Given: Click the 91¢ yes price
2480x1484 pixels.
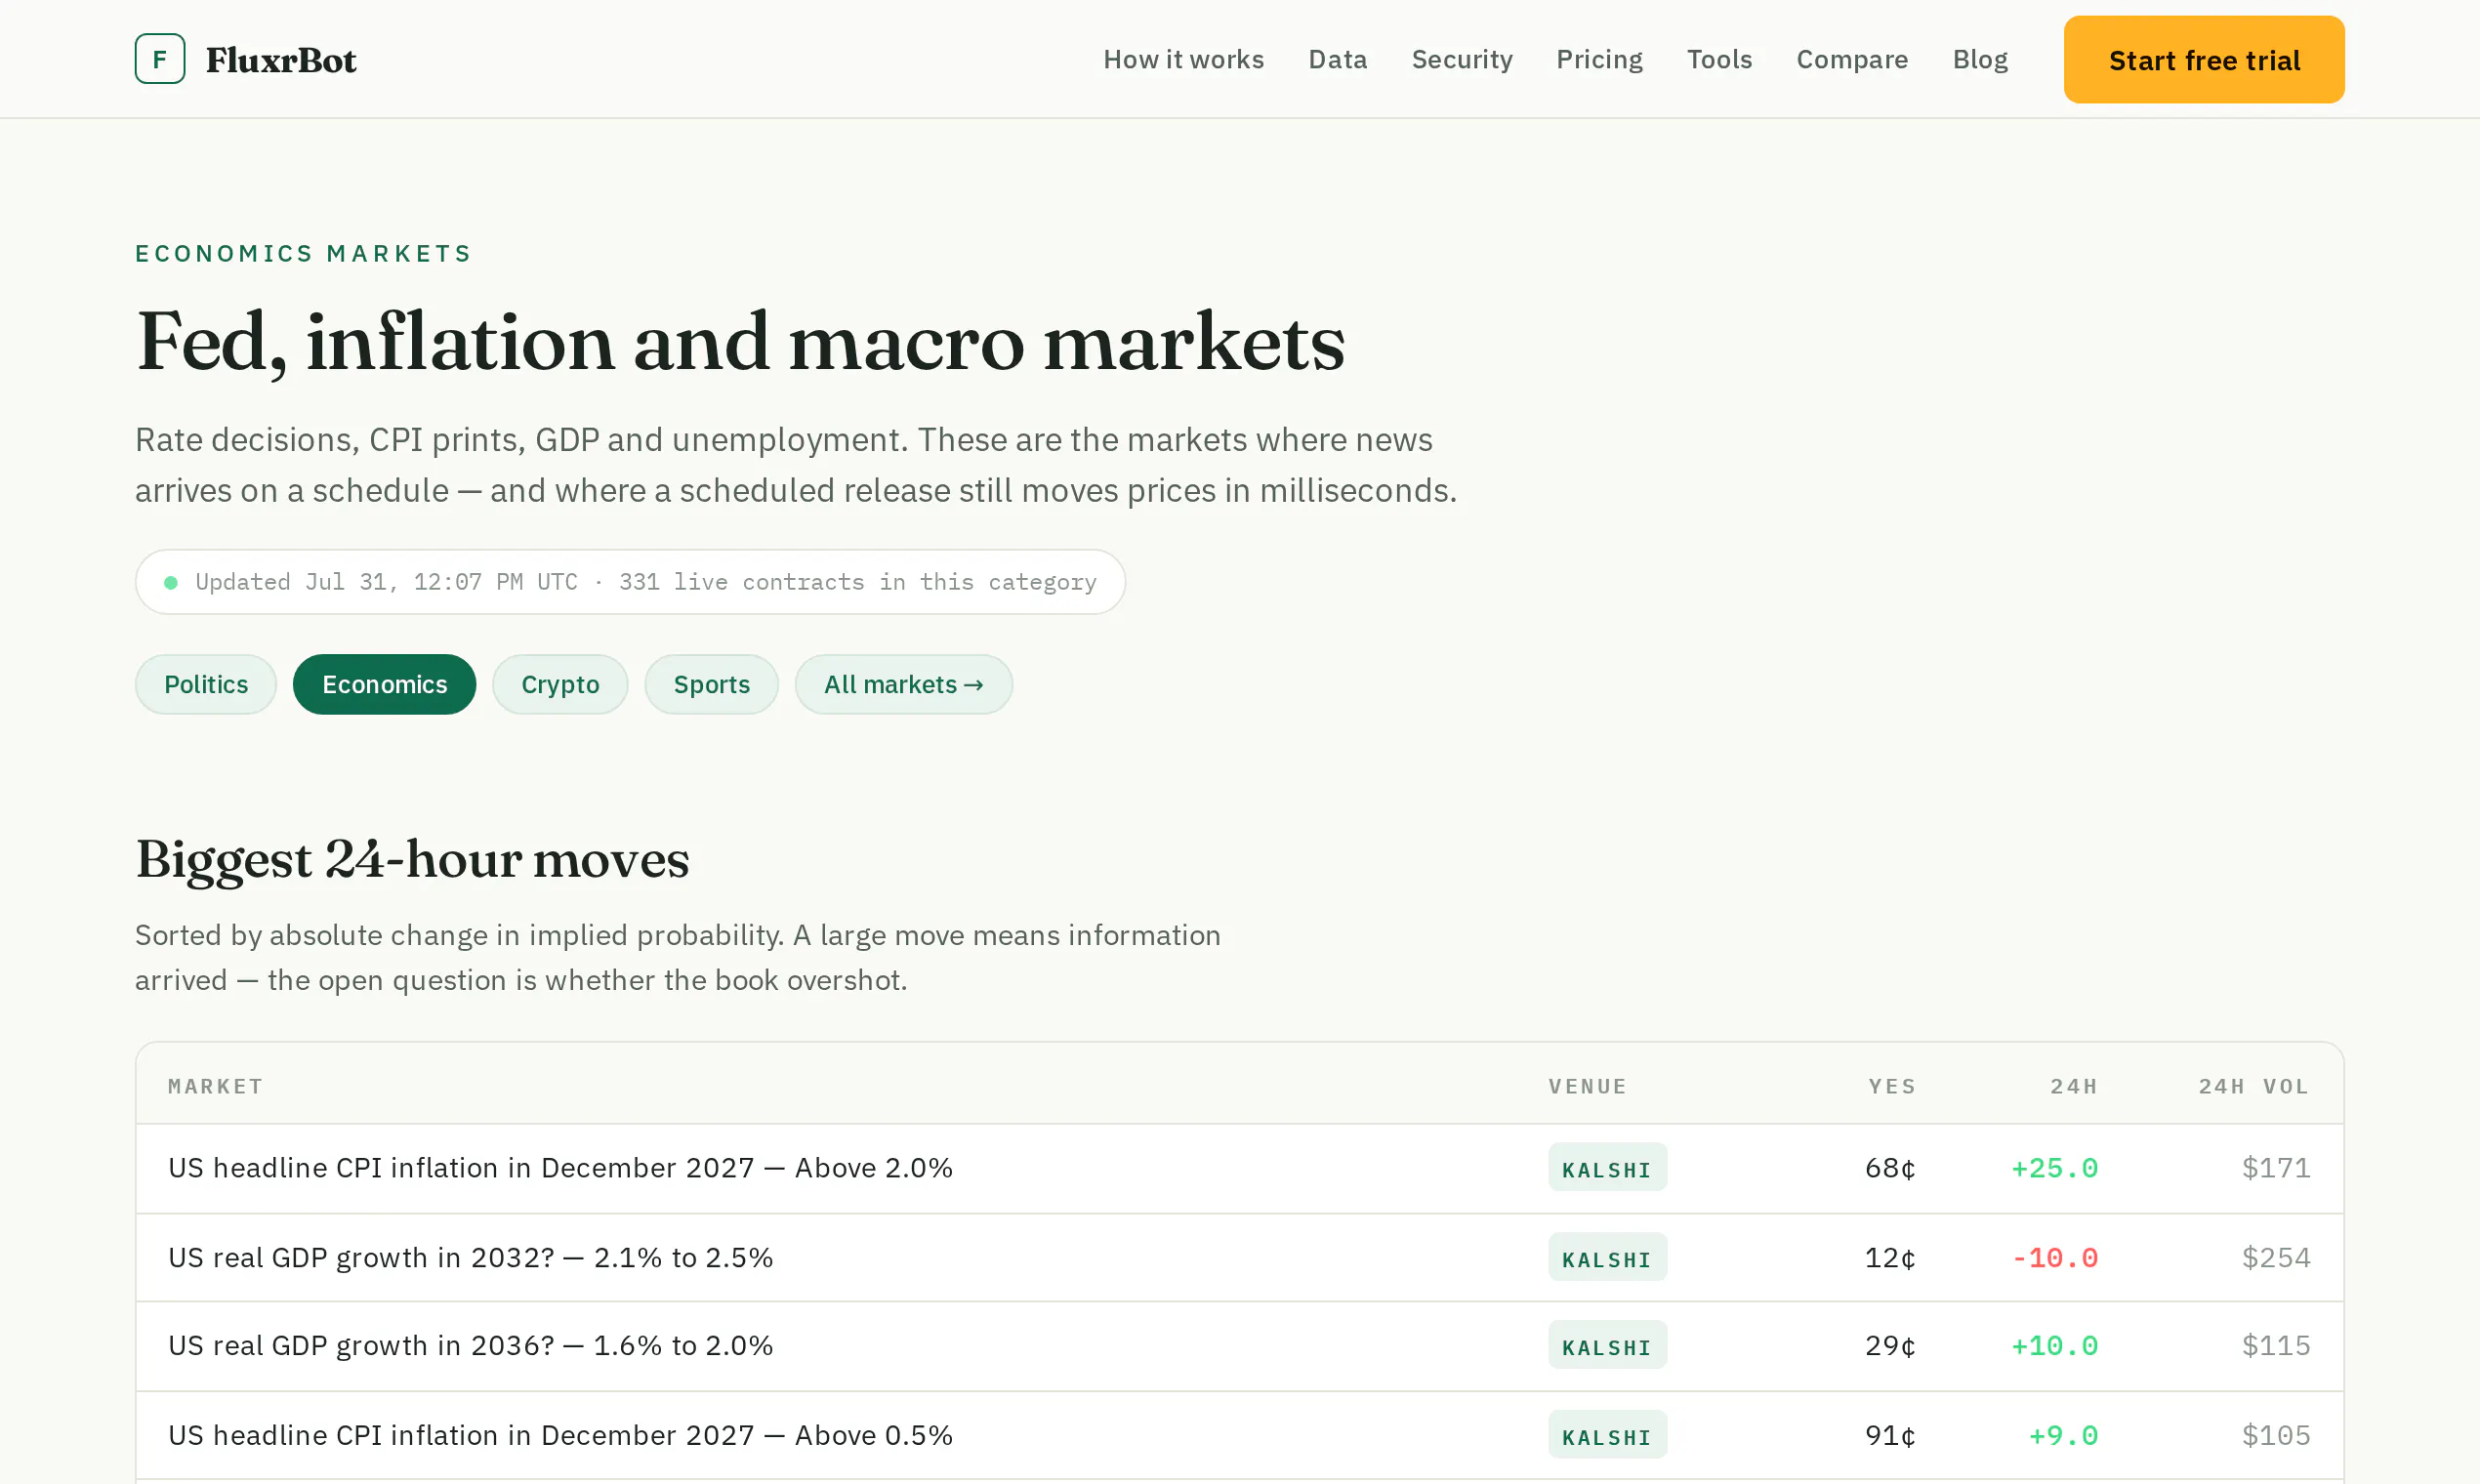Looking at the screenshot, I should coord(1891,1436).
